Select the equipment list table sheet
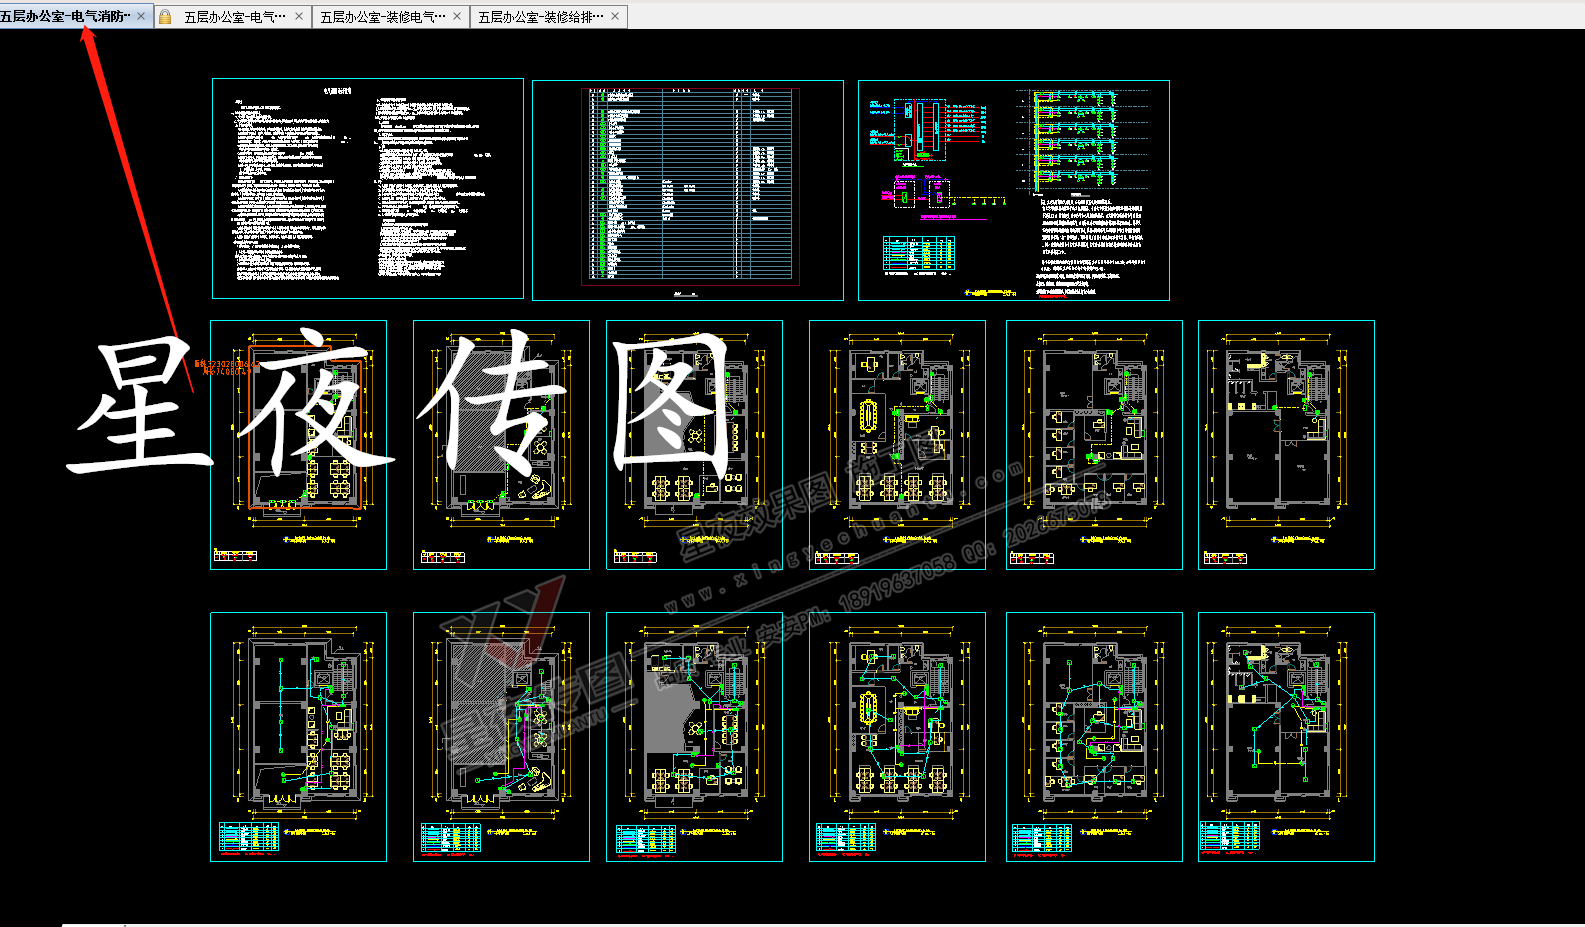 coord(687,190)
